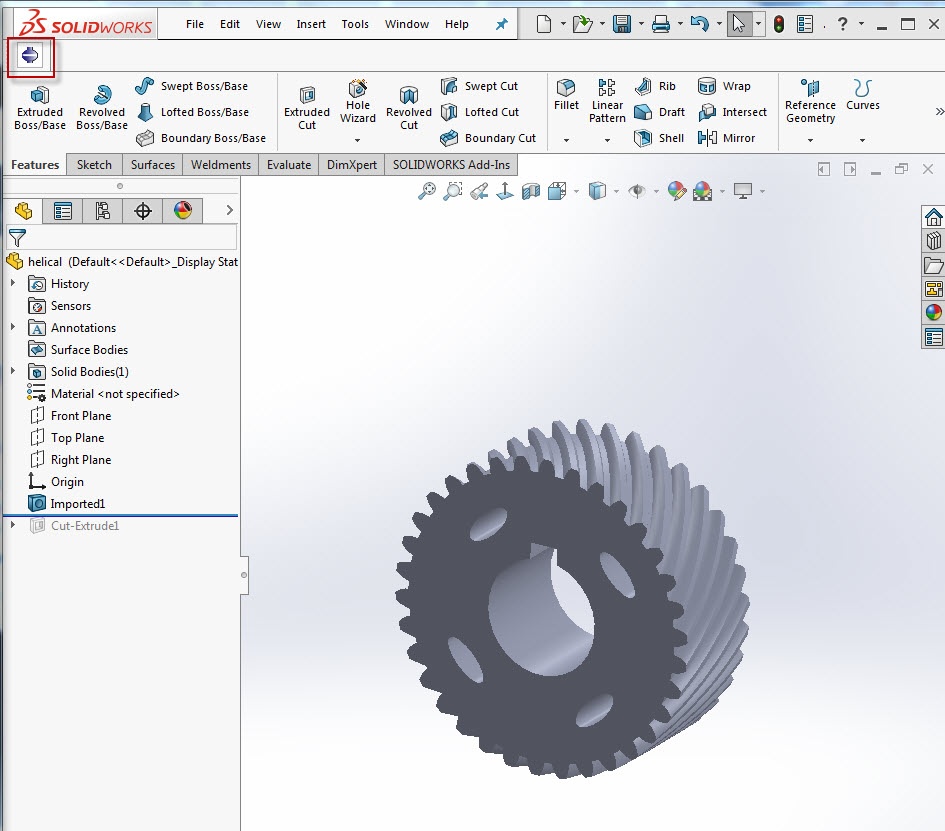Switch to the ConfigurationManager tab
Image resolution: width=945 pixels, height=831 pixels.
click(x=103, y=210)
